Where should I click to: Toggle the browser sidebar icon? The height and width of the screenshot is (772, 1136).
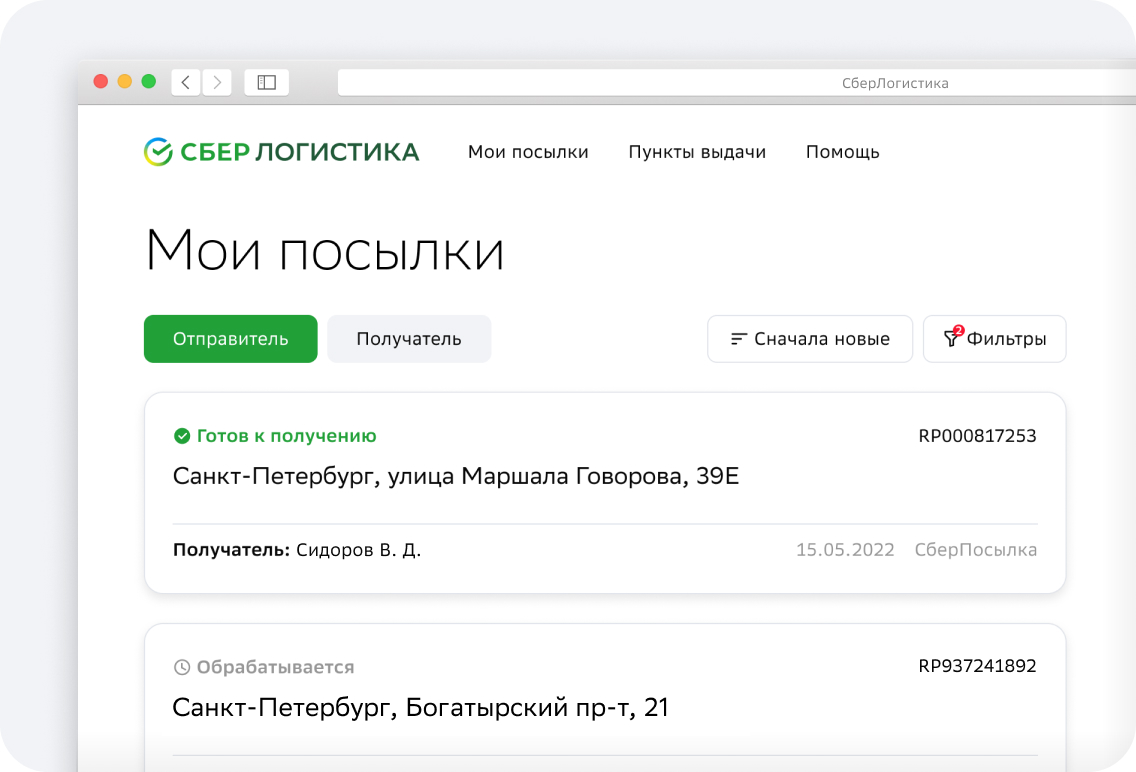click(x=266, y=83)
